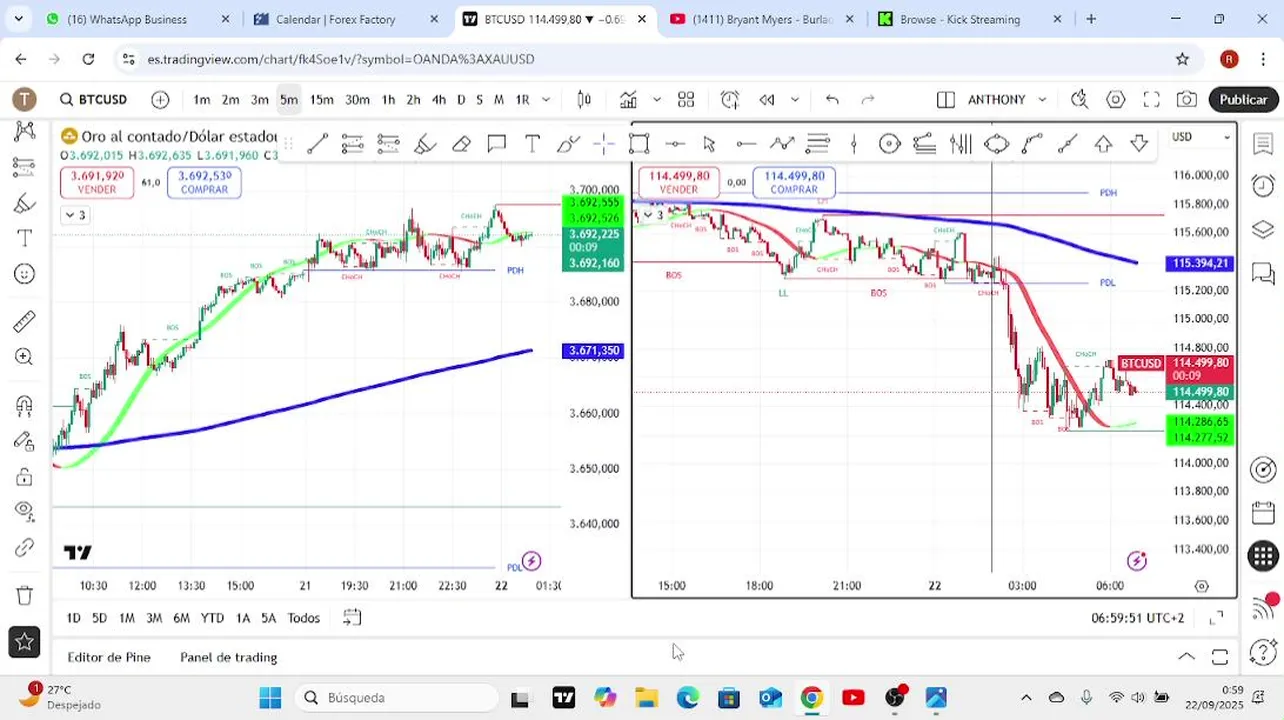Switch to the Calendar Forex Factory browser tab

pyautogui.click(x=347, y=19)
